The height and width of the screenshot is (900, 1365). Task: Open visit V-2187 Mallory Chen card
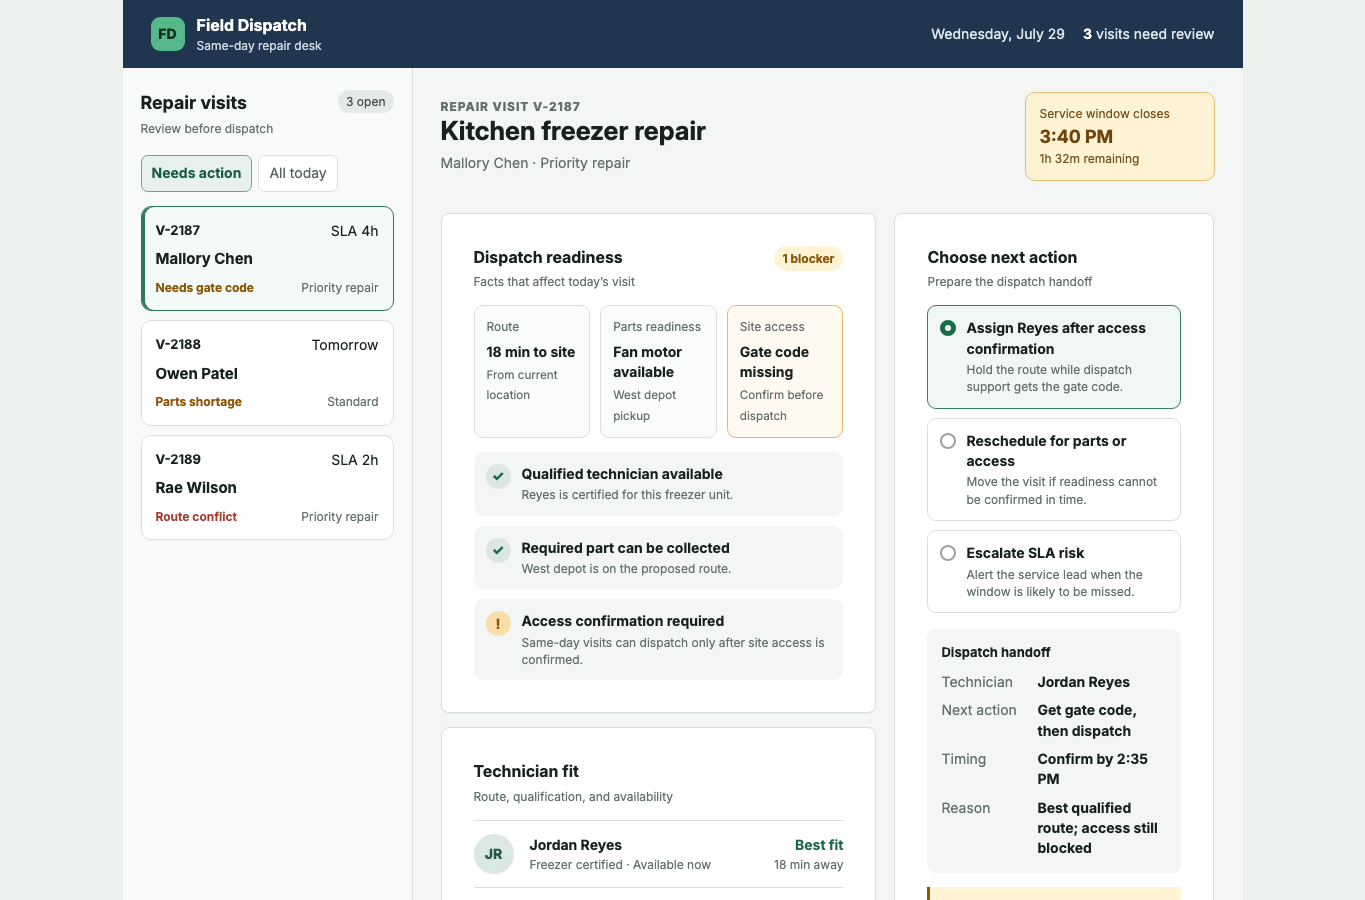267,259
